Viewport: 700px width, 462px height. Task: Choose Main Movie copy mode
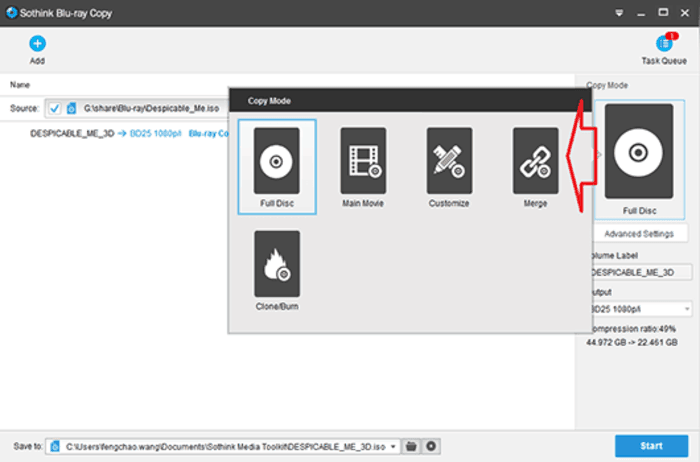tap(363, 167)
